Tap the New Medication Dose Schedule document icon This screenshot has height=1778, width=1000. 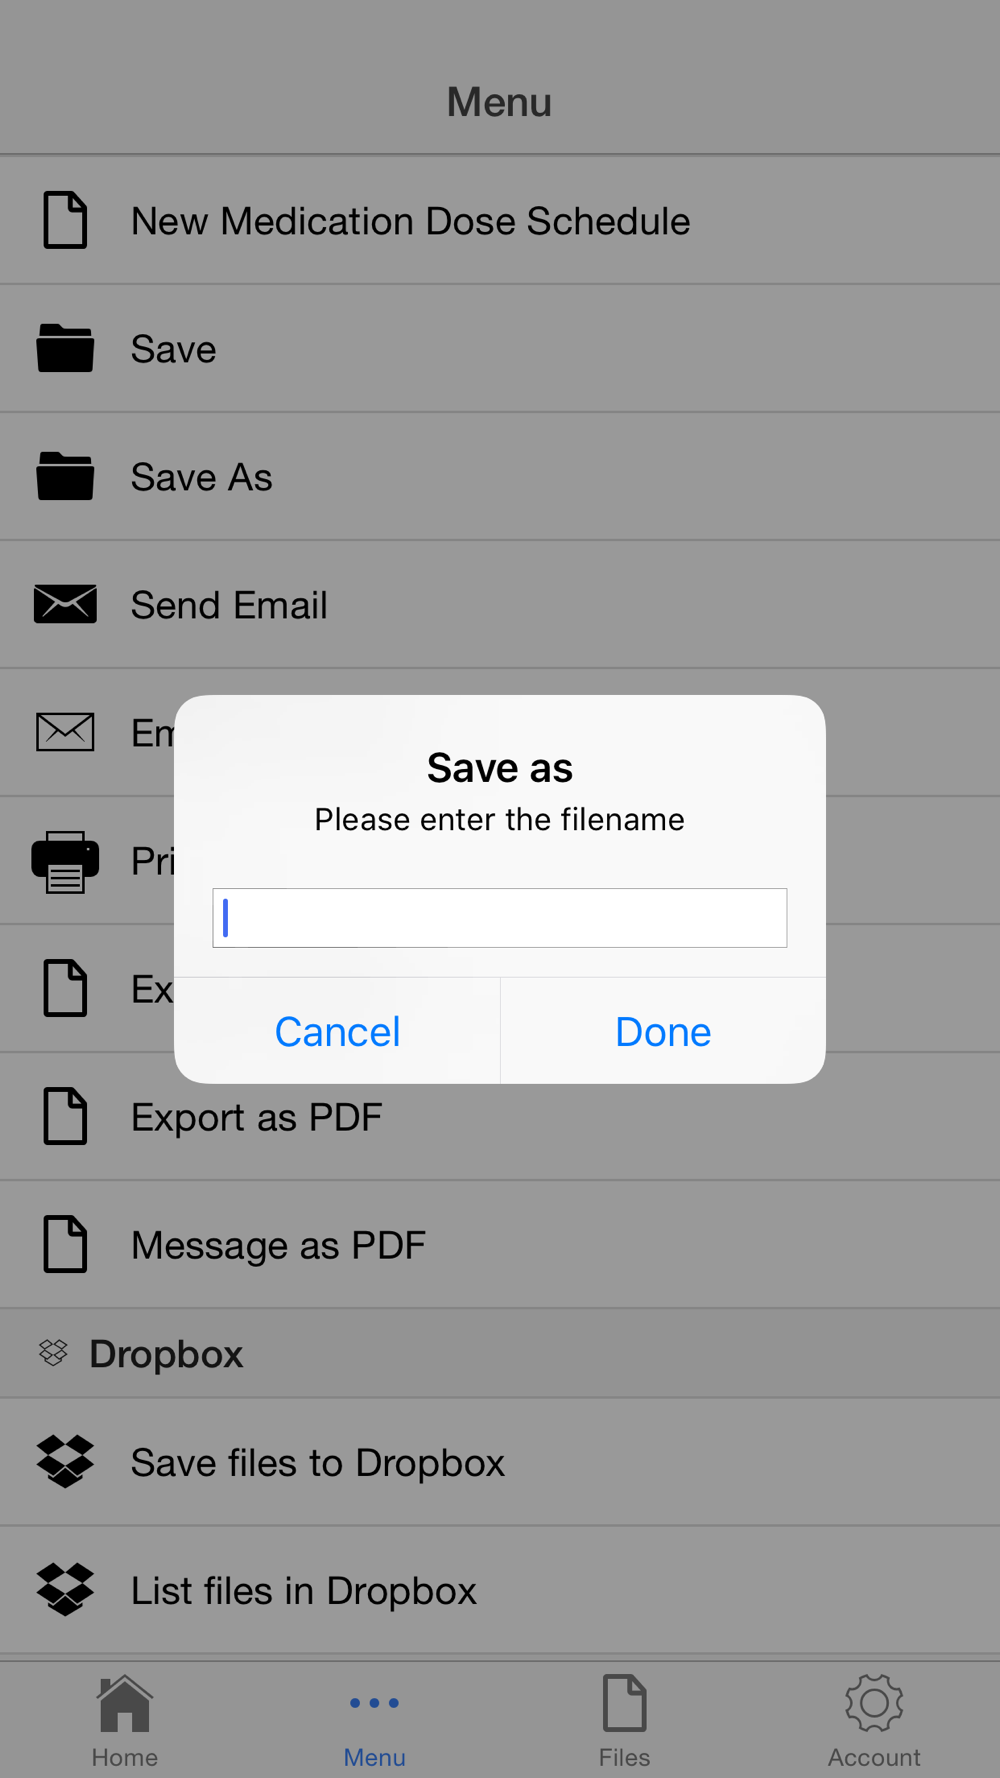[65, 220]
